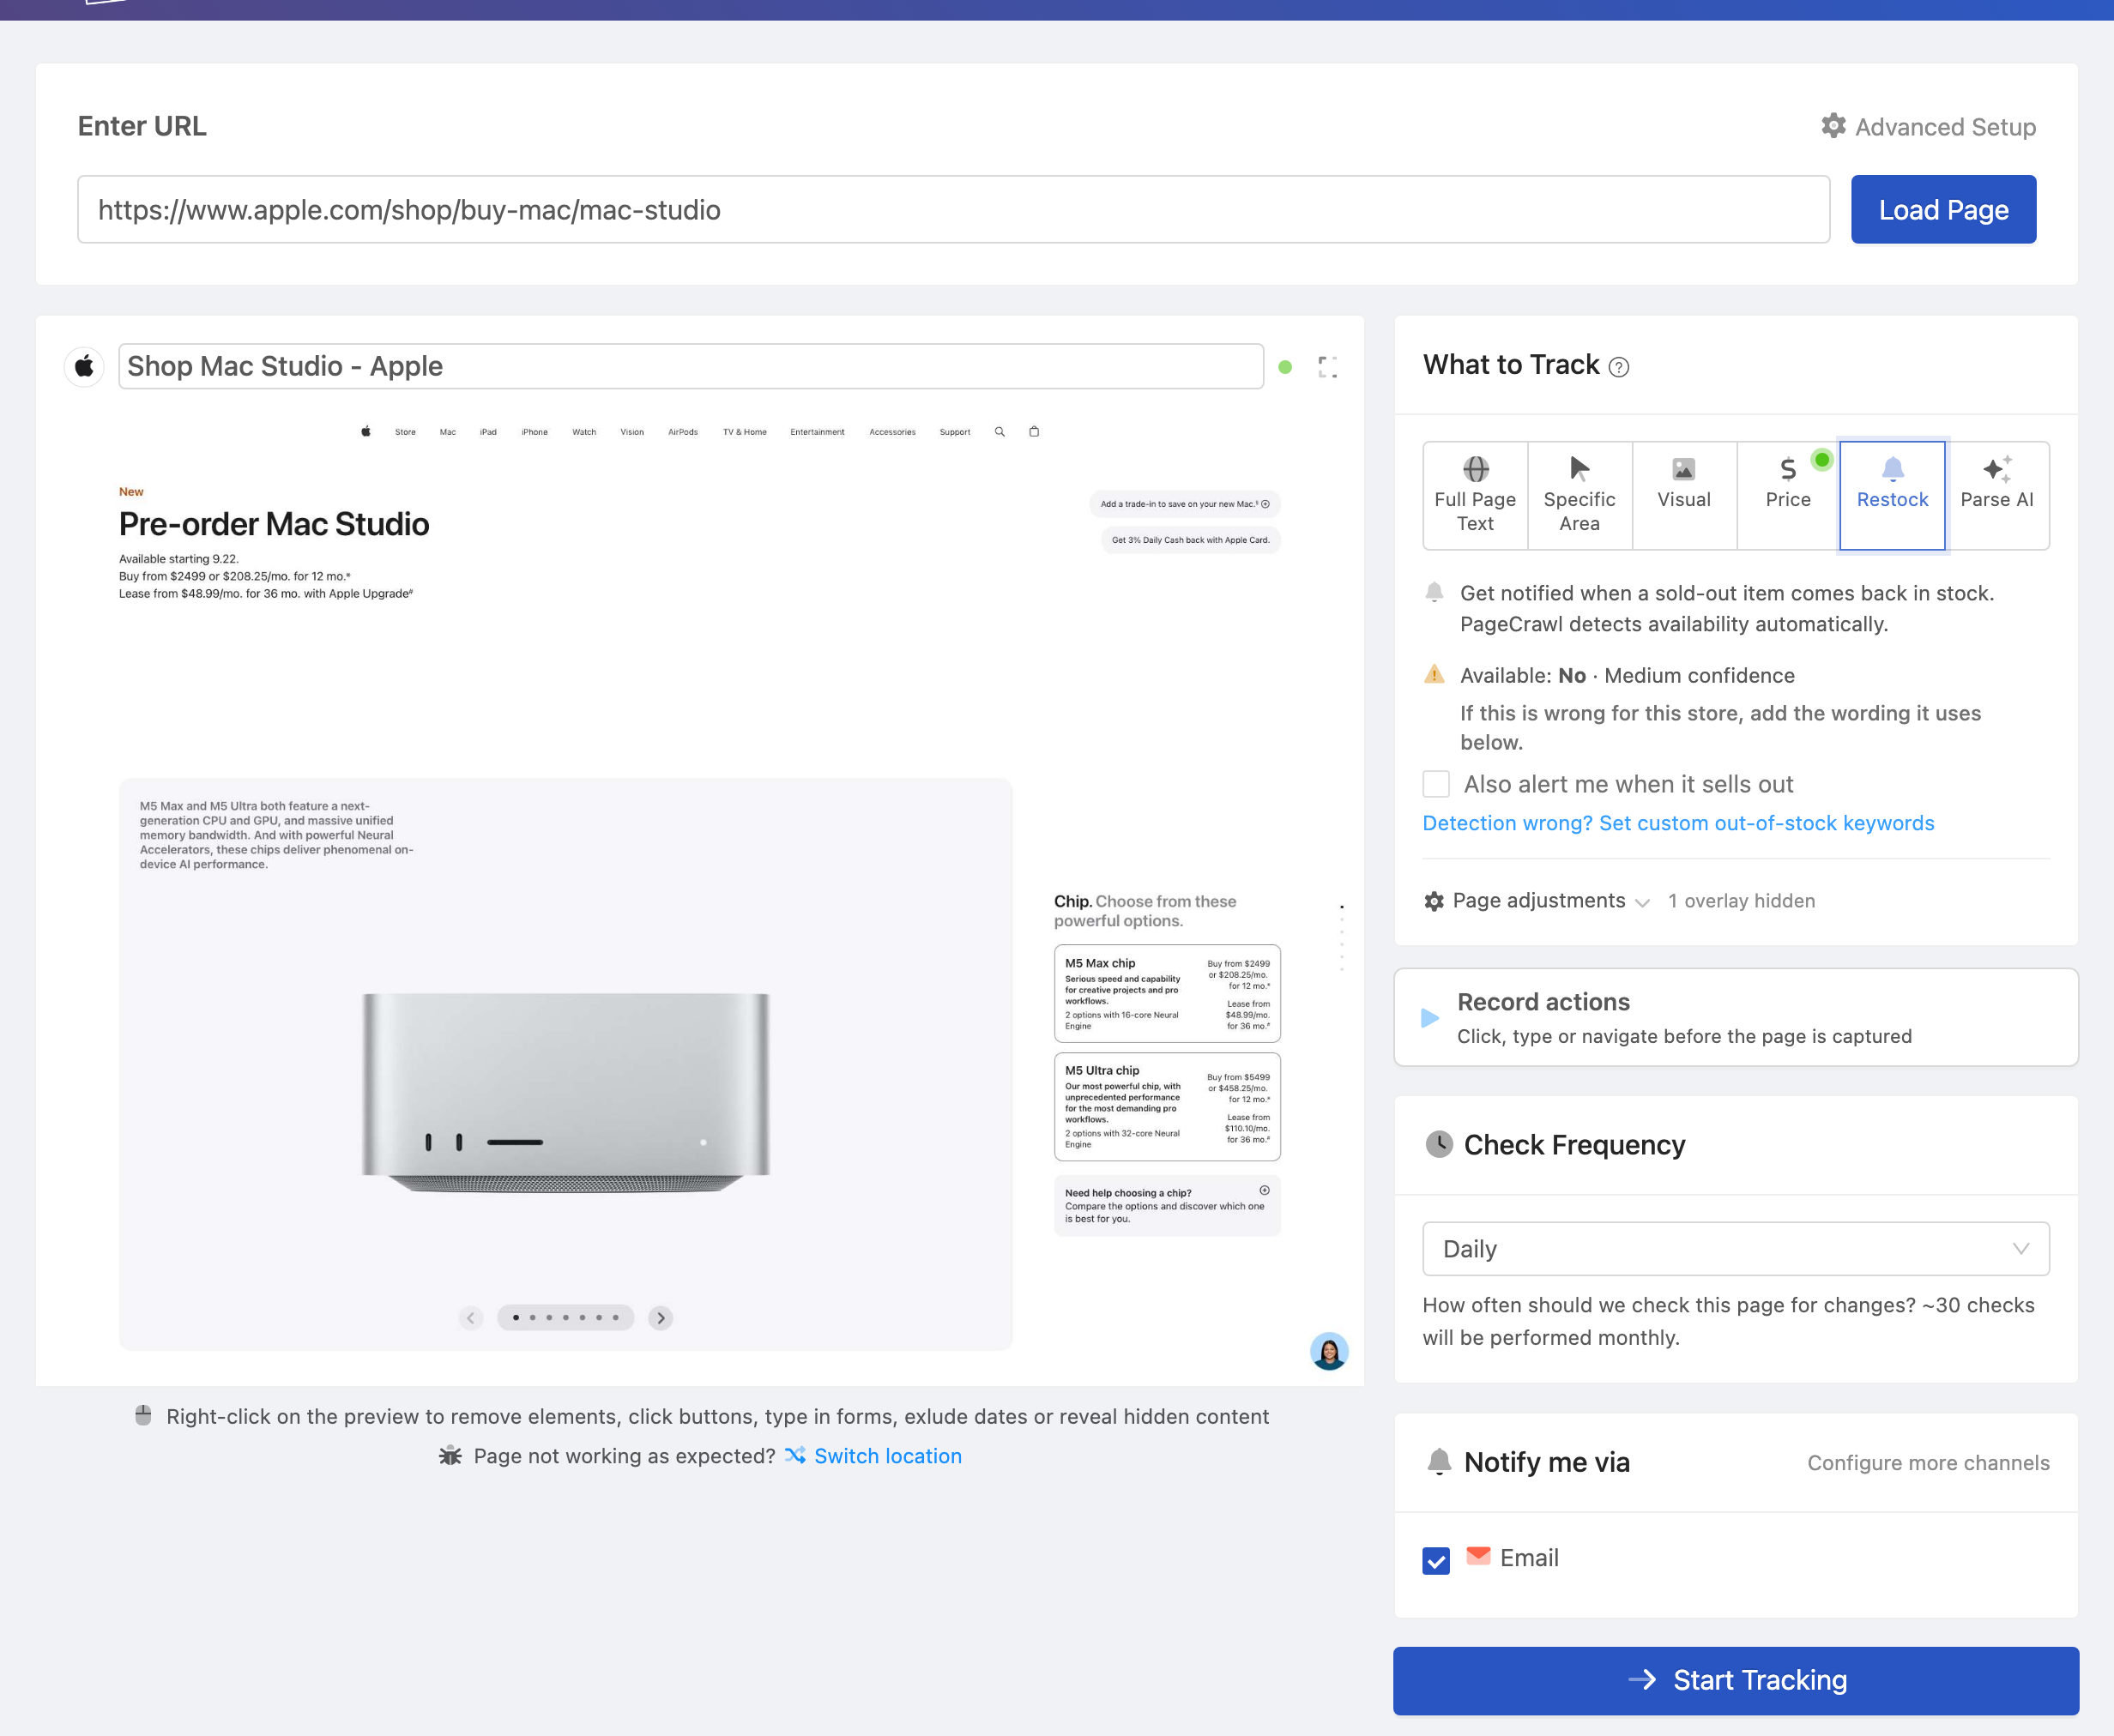Select the M5 Ultra chip option card
Screen dimensions: 2114x1736
(x=1167, y=1106)
